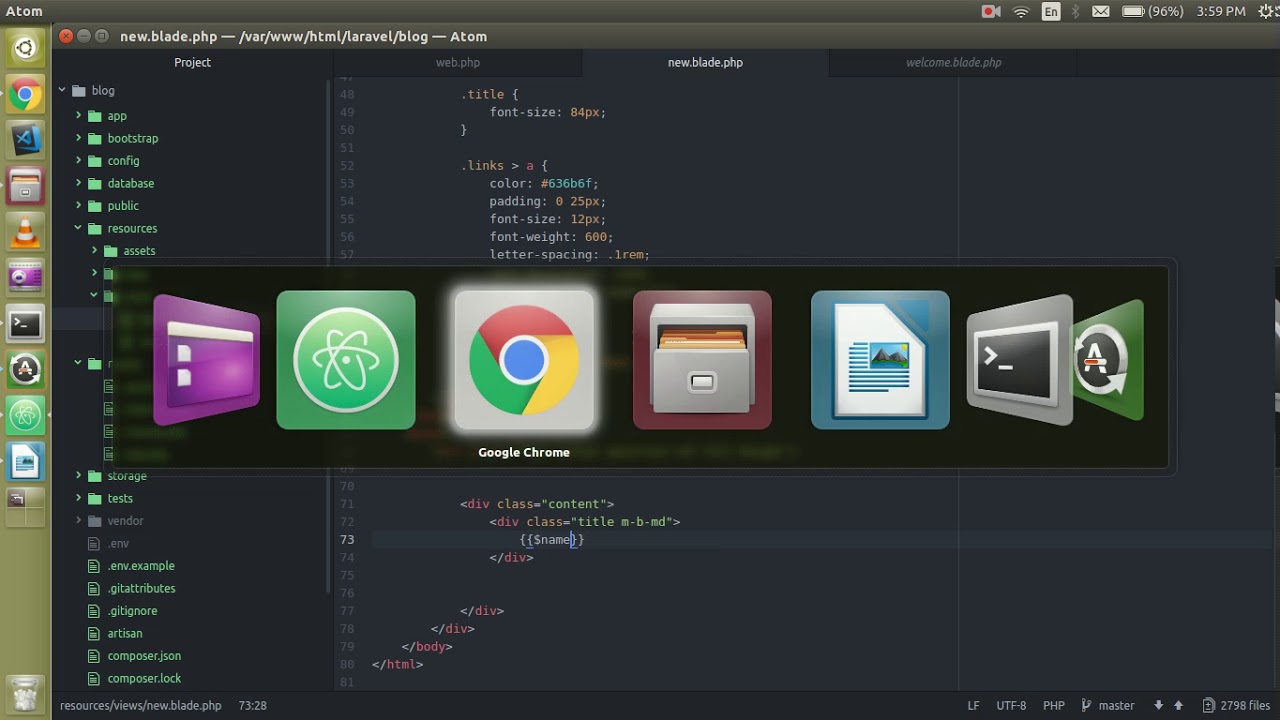Image resolution: width=1280 pixels, height=720 pixels.
Task: Click the {{$name}} code on line 73
Action: [x=552, y=540]
